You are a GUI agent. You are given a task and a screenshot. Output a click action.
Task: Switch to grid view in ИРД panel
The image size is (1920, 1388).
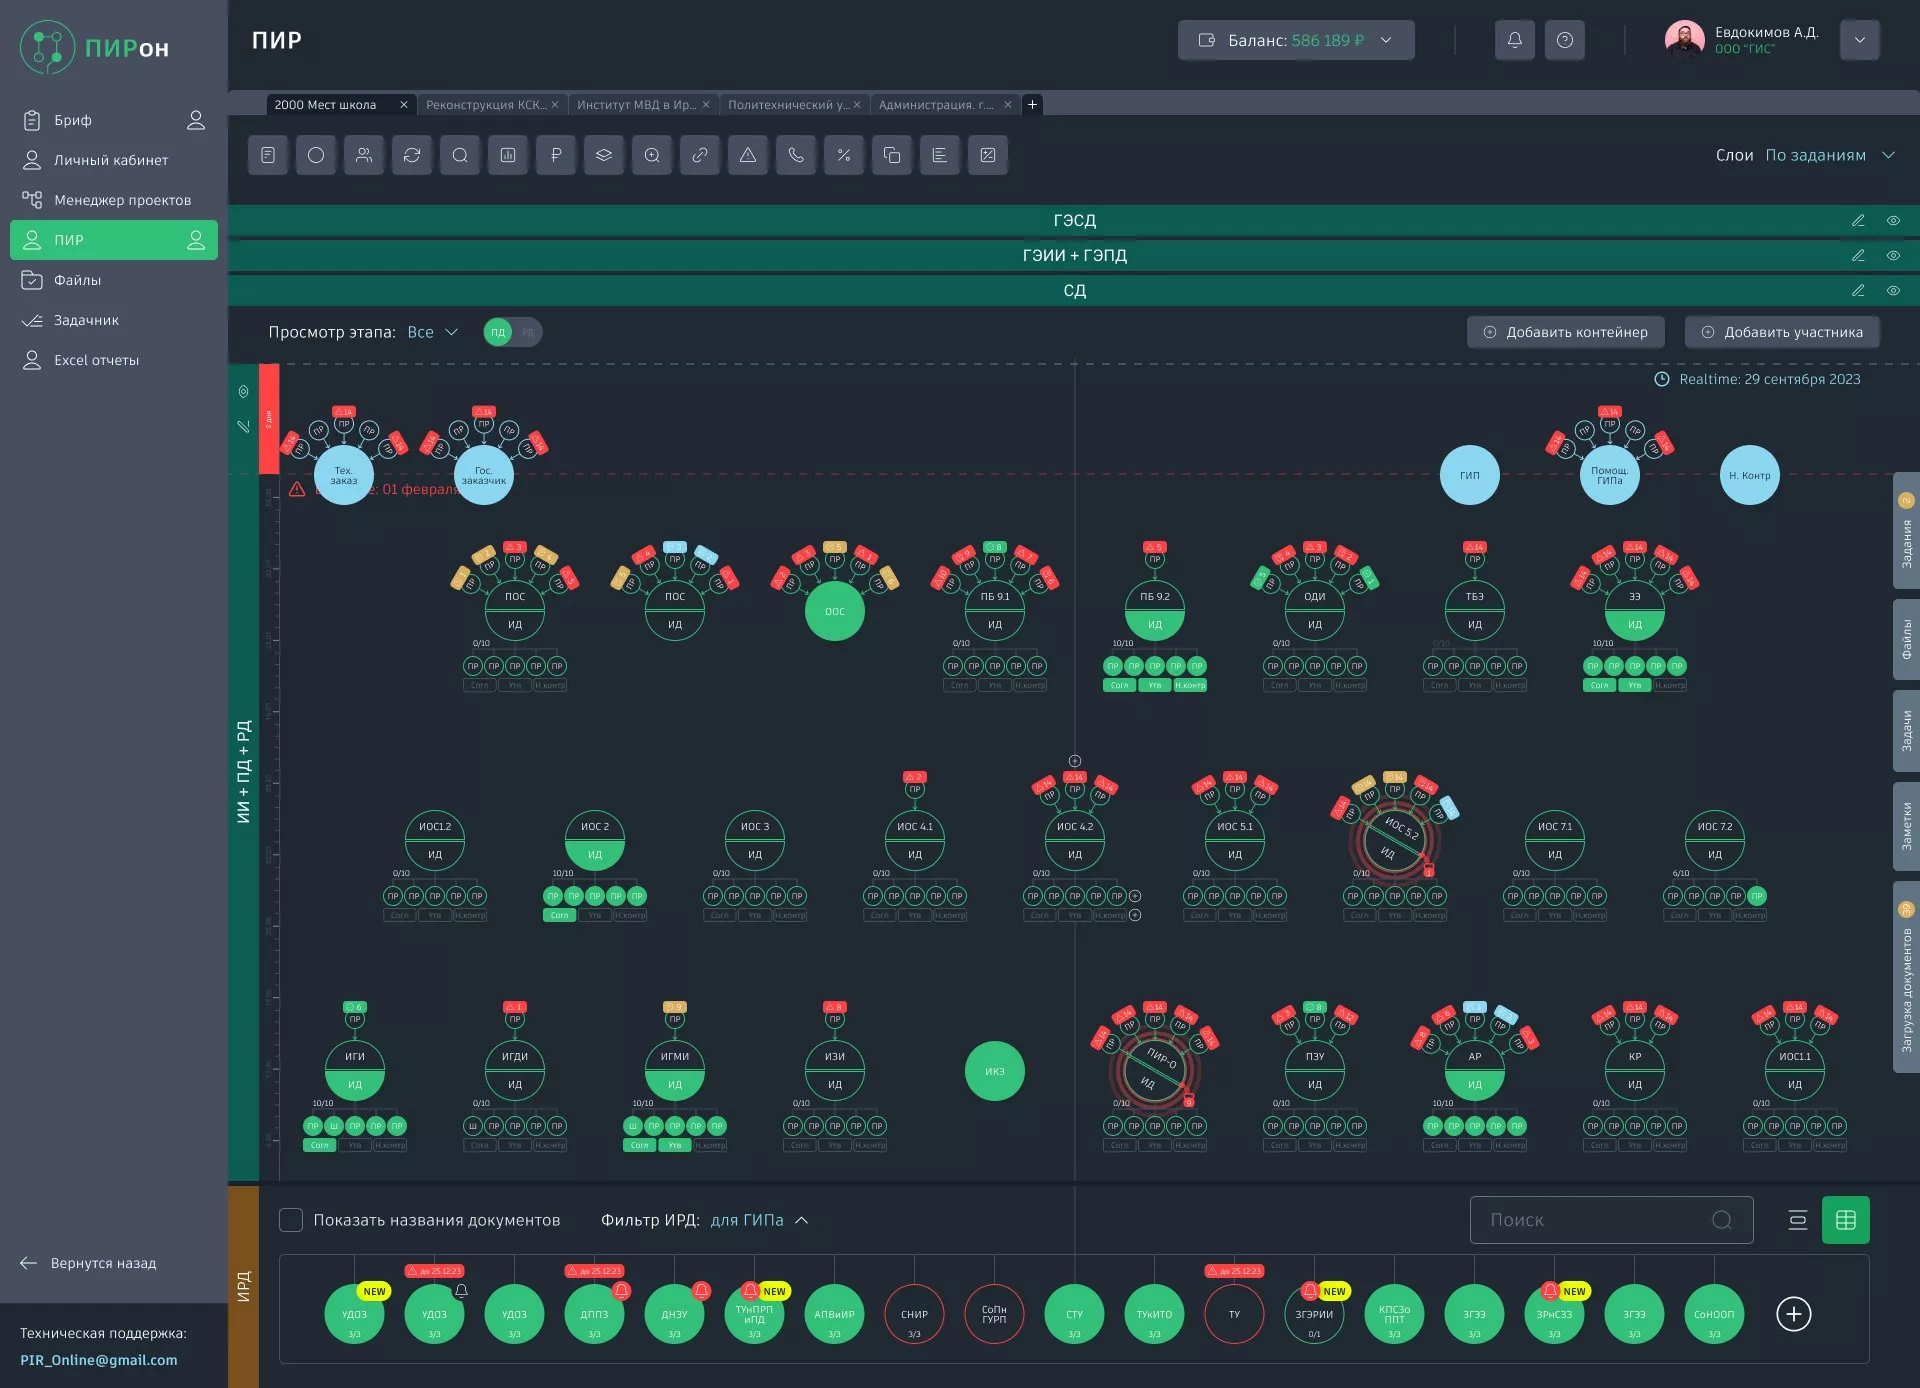[1845, 1220]
